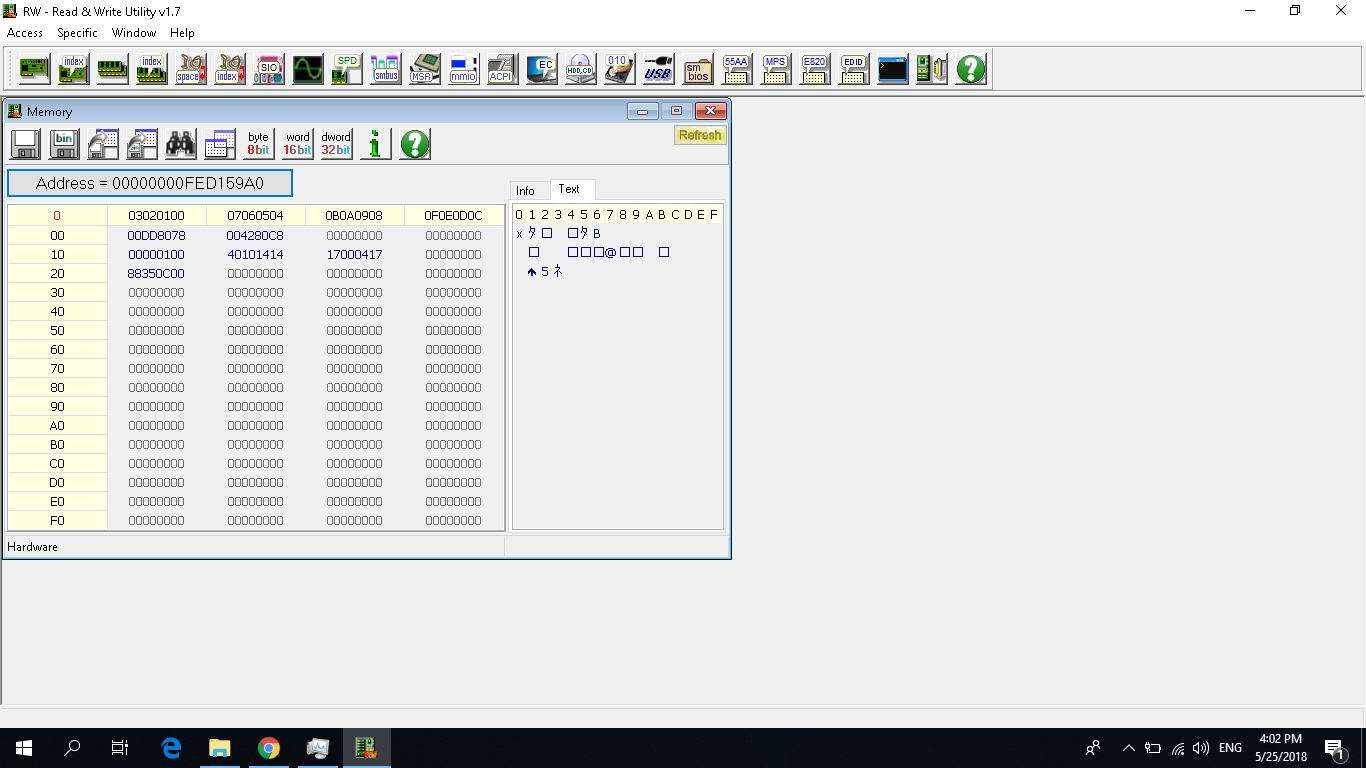Save memory dump with floppy icon
The image size is (1366, 768).
tap(25, 144)
